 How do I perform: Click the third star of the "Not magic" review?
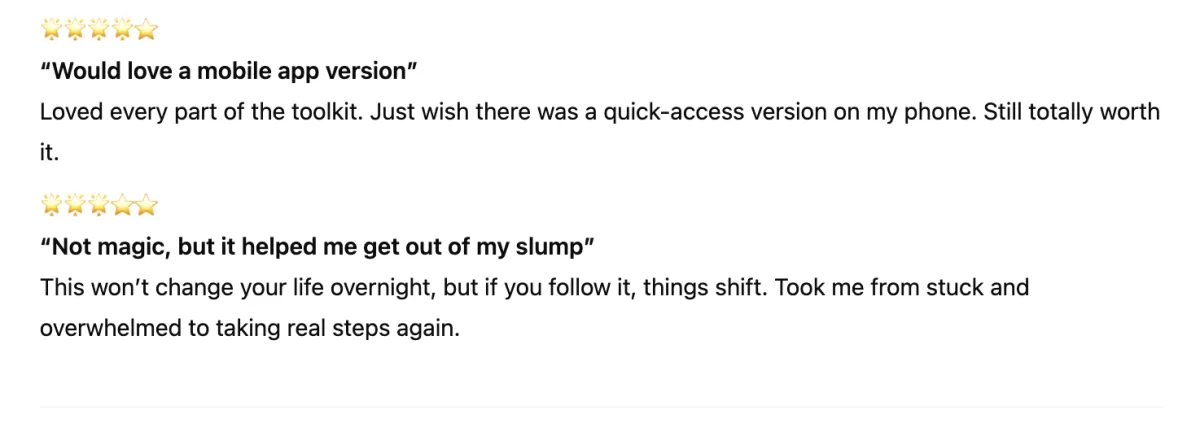pyautogui.click(x=99, y=206)
